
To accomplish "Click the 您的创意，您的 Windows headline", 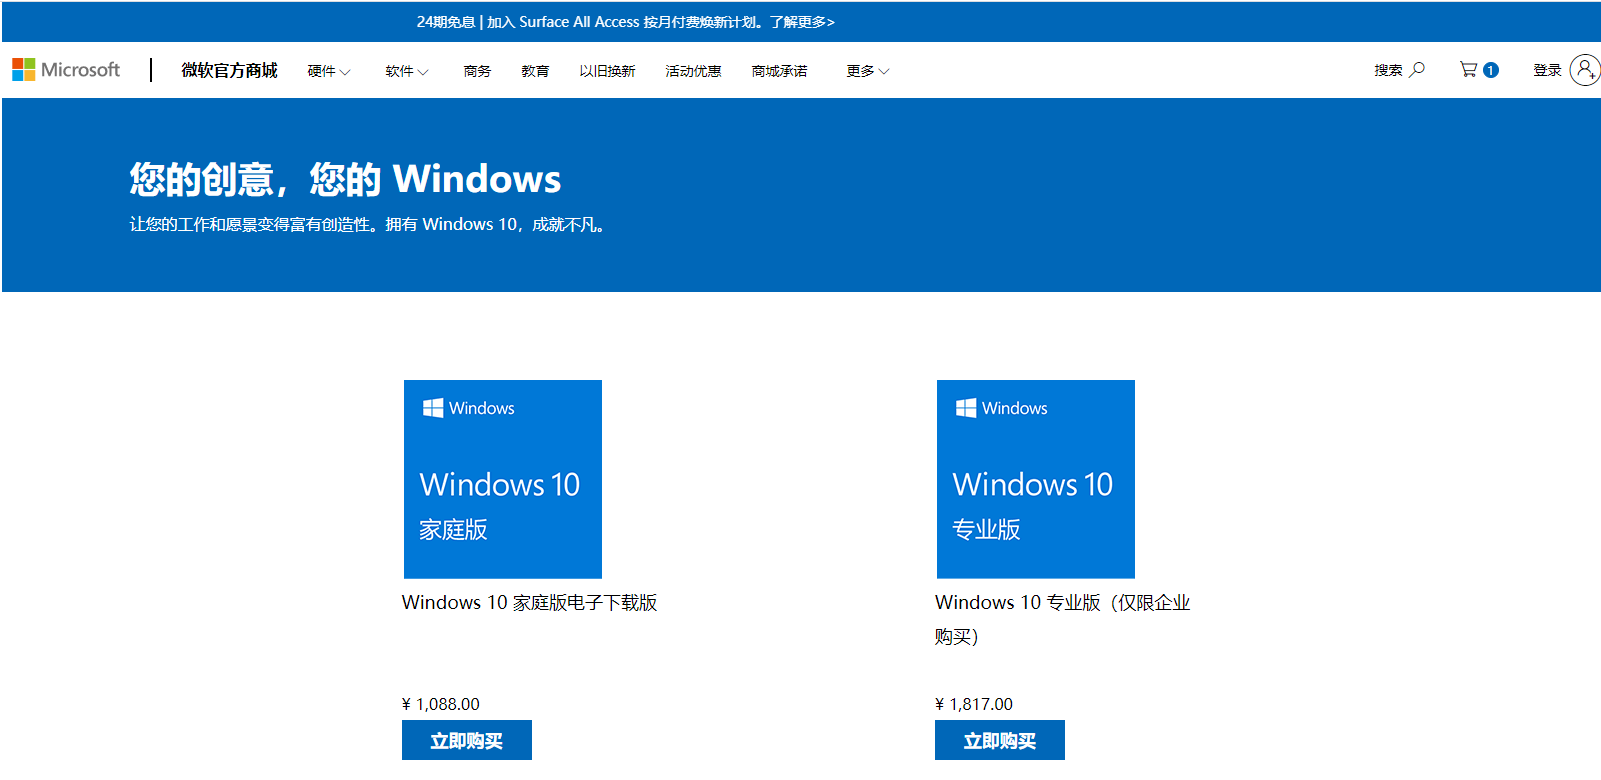I will (x=345, y=179).
